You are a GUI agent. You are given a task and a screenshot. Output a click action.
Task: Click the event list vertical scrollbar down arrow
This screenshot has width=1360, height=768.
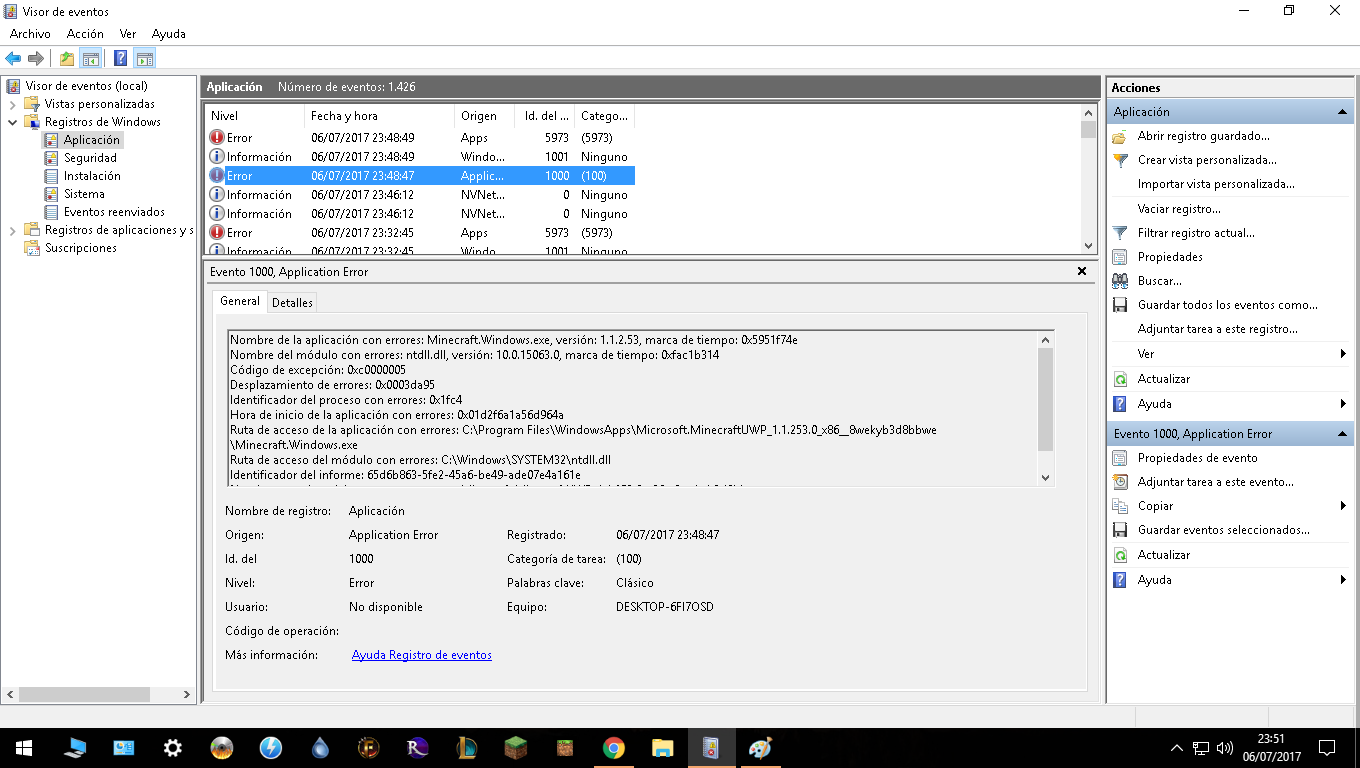tap(1089, 245)
